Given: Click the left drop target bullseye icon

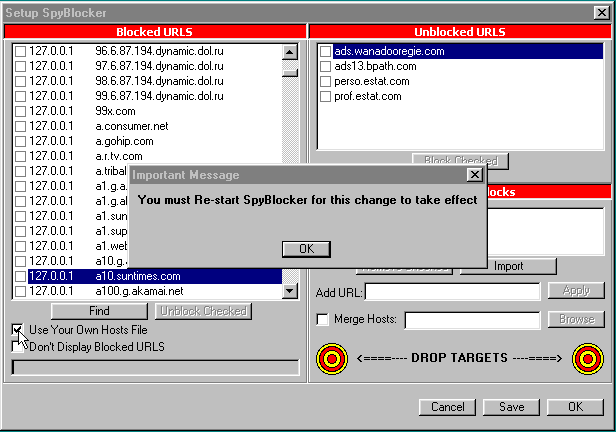Looking at the screenshot, I should pyautogui.click(x=332, y=359).
